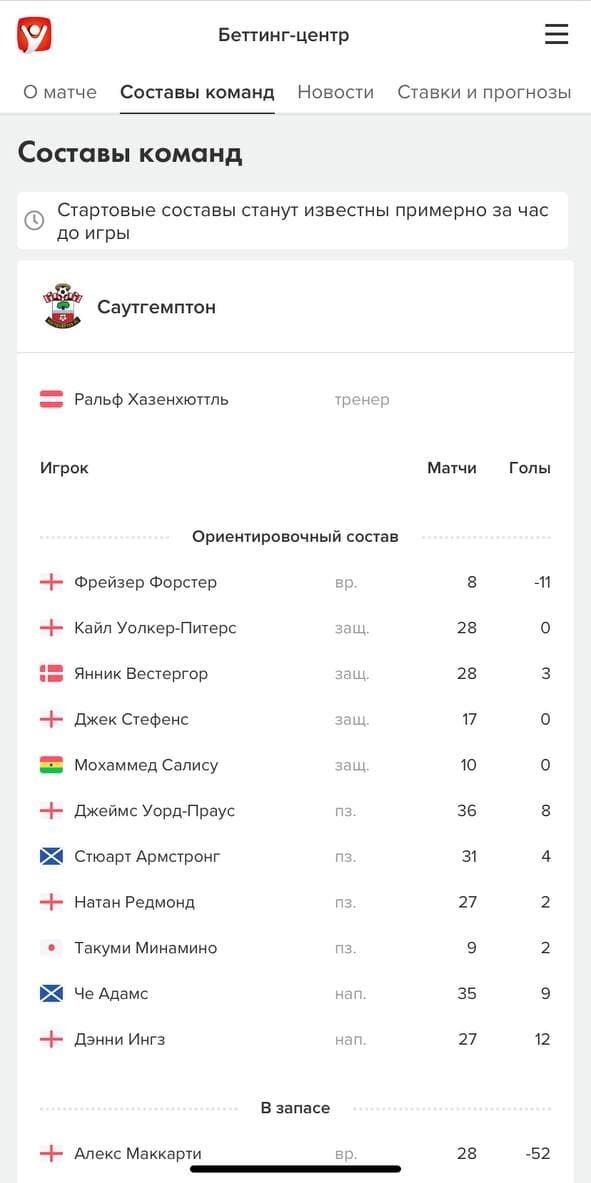Tap Фрейзер Форстер goalkeeper row
Image resolution: width=591 pixels, height=1183 pixels.
tap(295, 582)
